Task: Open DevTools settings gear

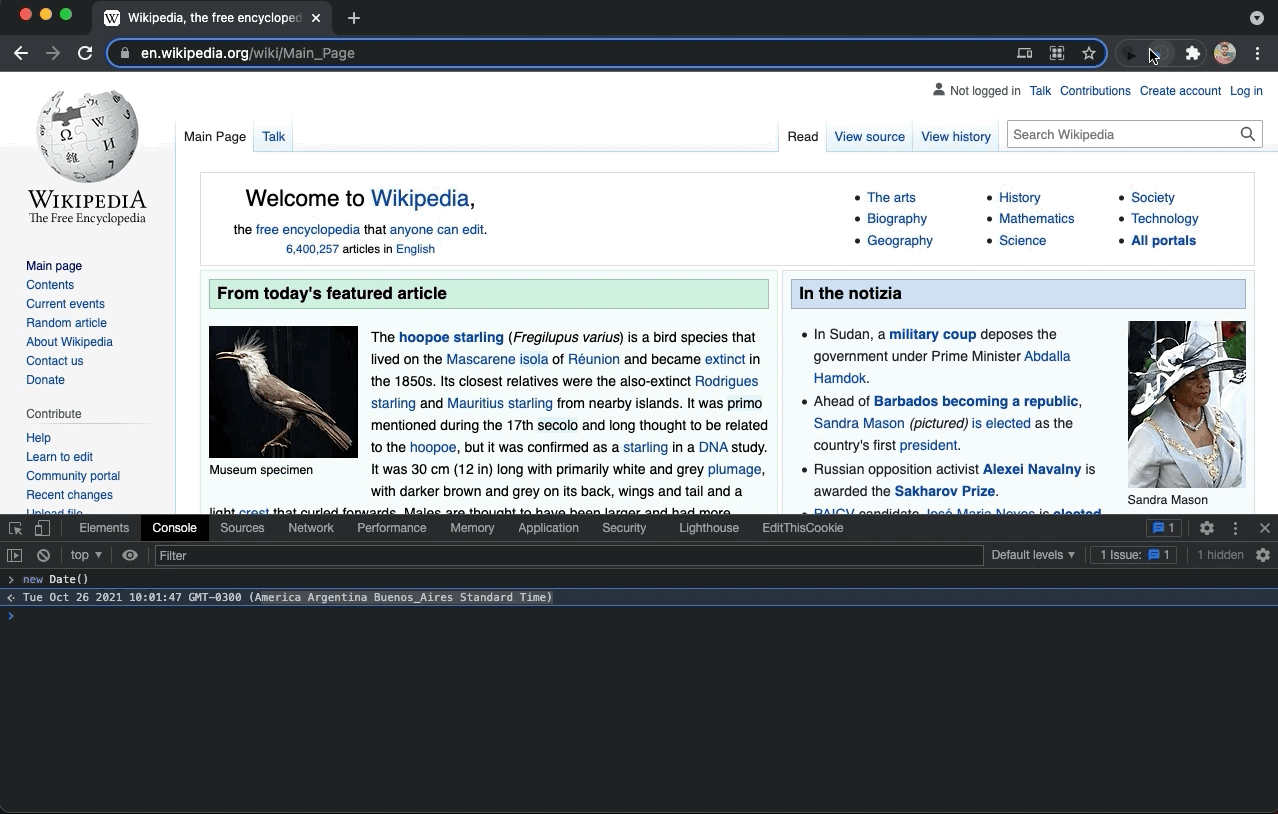Action: [x=1207, y=528]
